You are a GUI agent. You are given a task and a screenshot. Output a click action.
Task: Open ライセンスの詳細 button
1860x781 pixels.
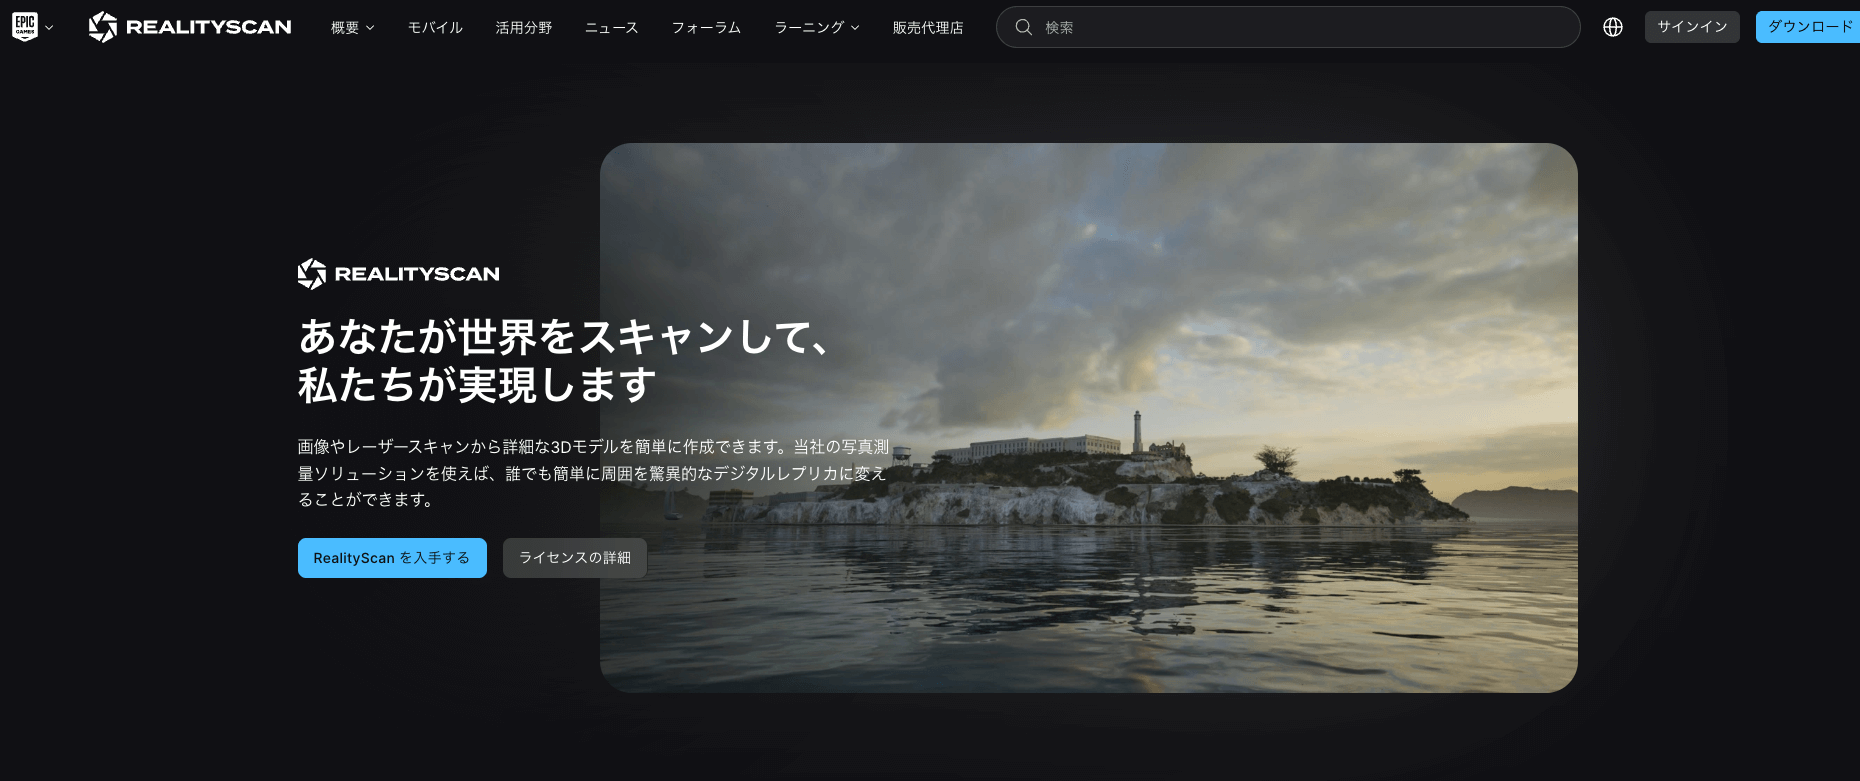[575, 558]
